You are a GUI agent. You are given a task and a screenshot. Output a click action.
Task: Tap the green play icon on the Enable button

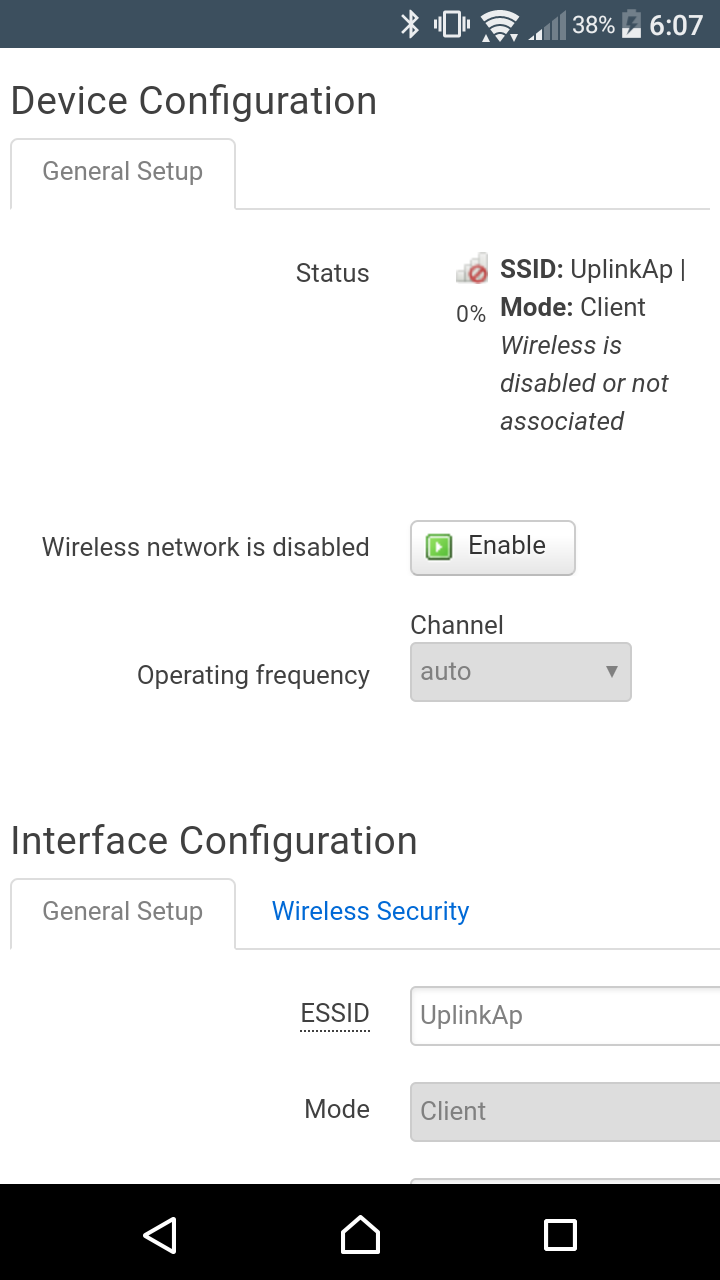(x=439, y=547)
